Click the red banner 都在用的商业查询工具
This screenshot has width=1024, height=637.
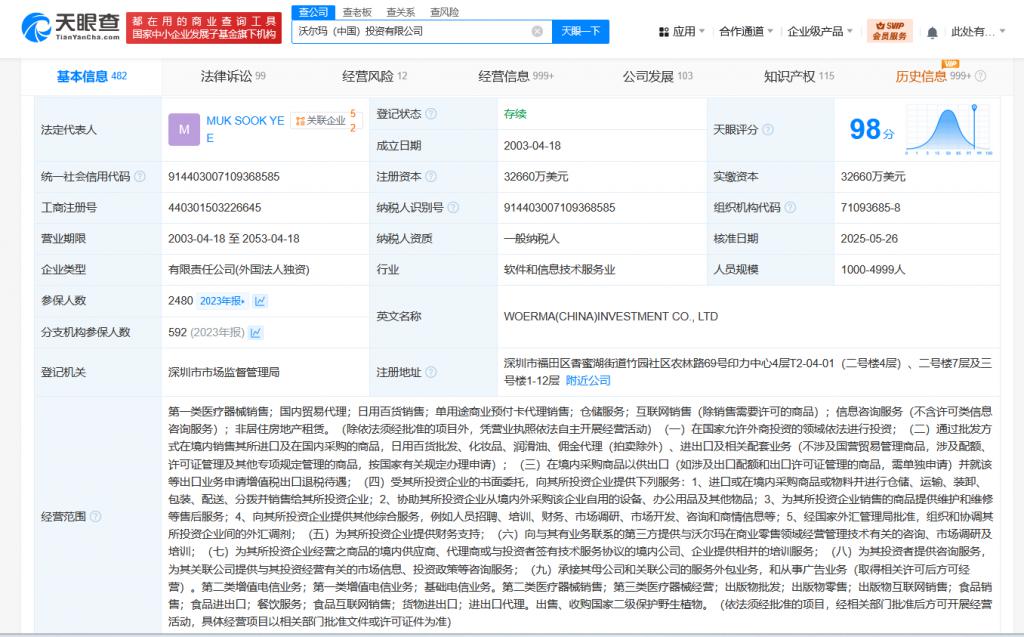204,27
